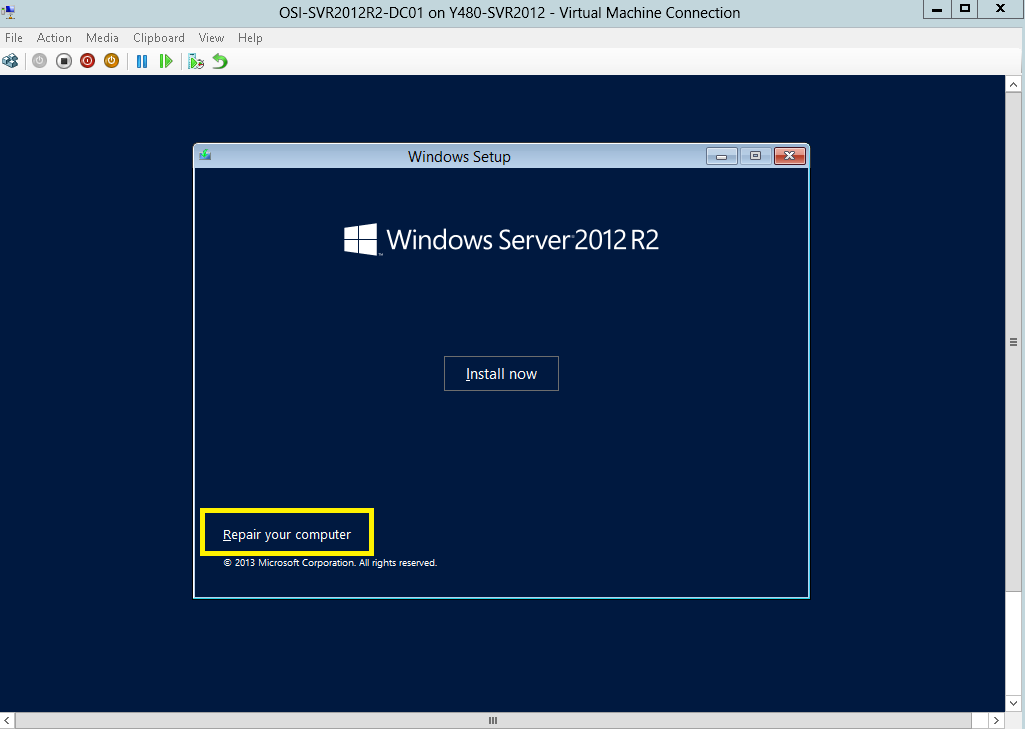Viewport: 1025px width, 729px height.
Task: Open the Clipboard menu
Action: coord(159,38)
